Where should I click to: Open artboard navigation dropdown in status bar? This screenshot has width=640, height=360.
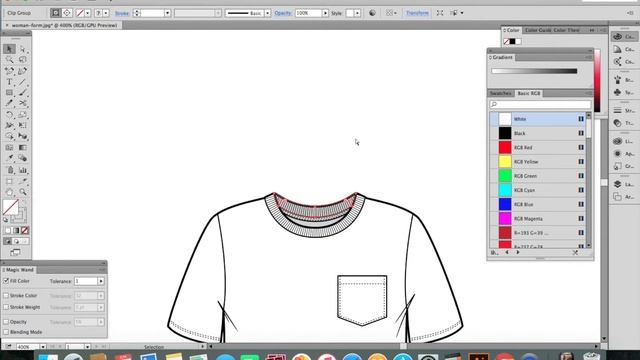(87, 347)
